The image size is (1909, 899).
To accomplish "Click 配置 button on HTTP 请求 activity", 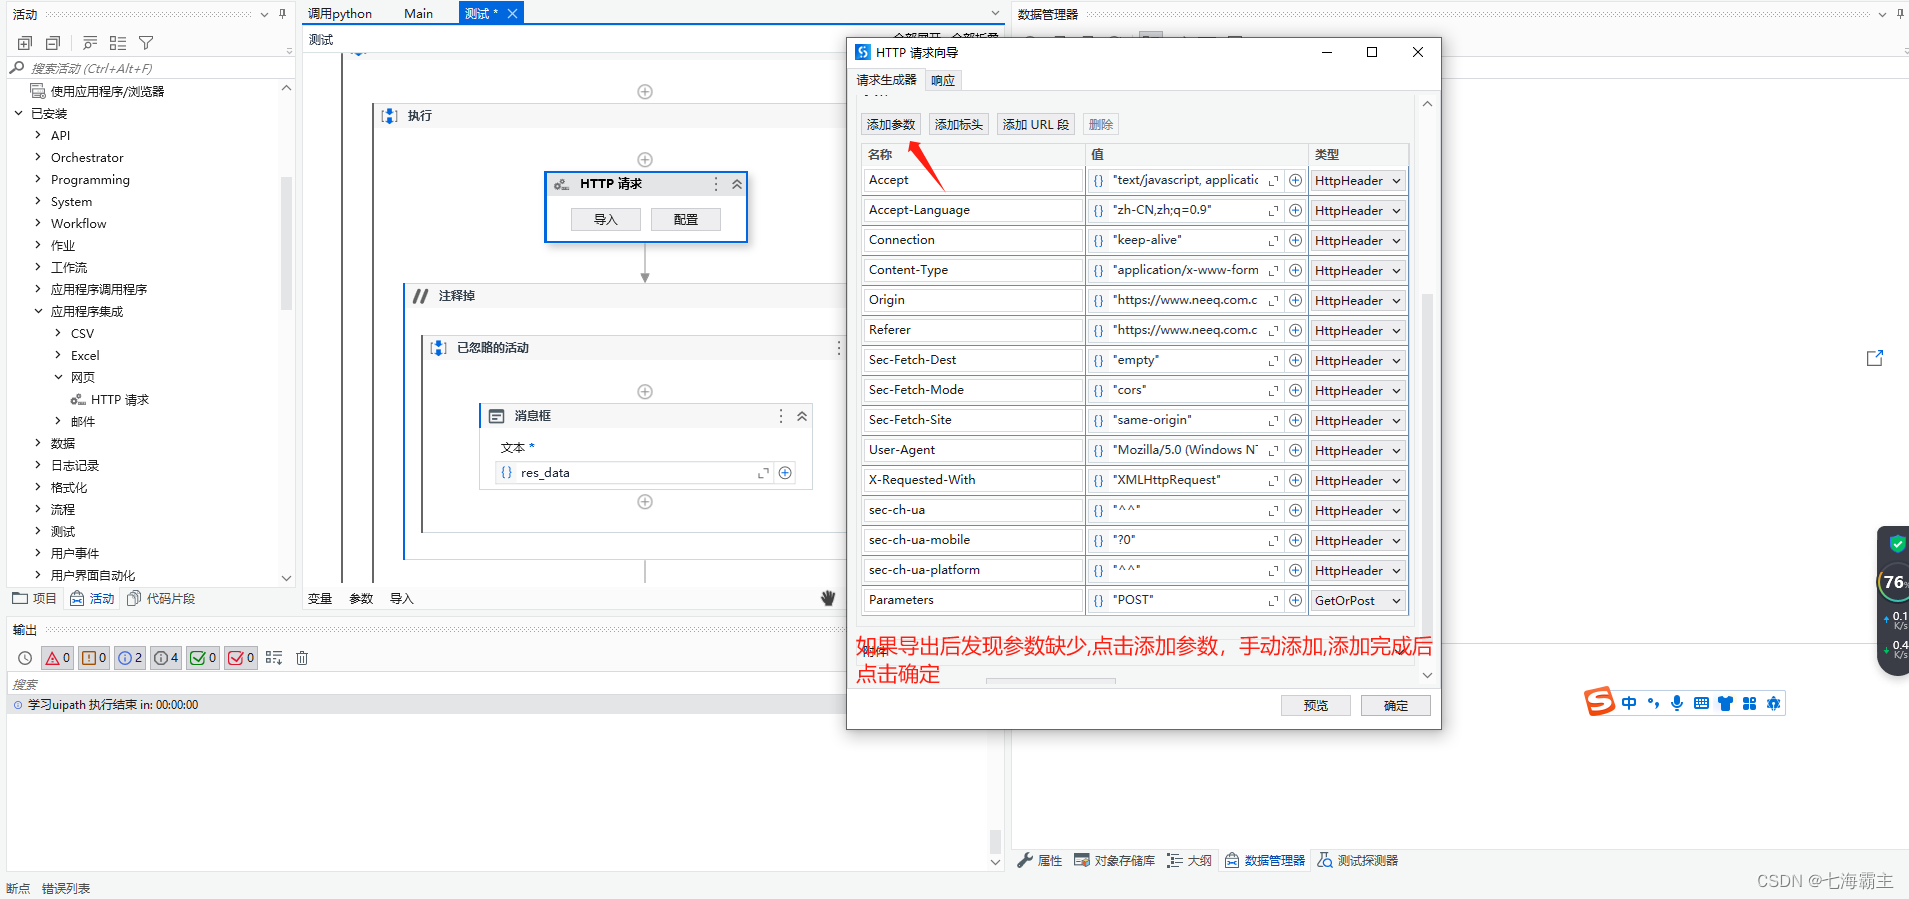I will tap(686, 220).
